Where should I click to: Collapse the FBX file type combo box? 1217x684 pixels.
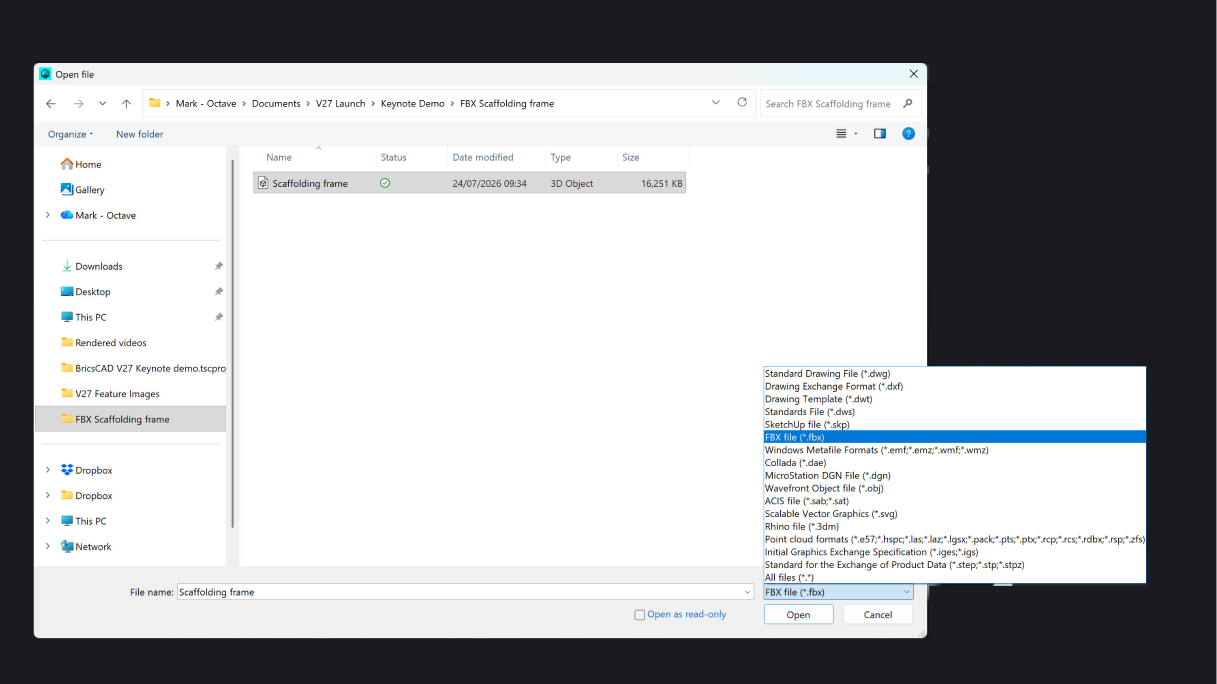click(907, 592)
